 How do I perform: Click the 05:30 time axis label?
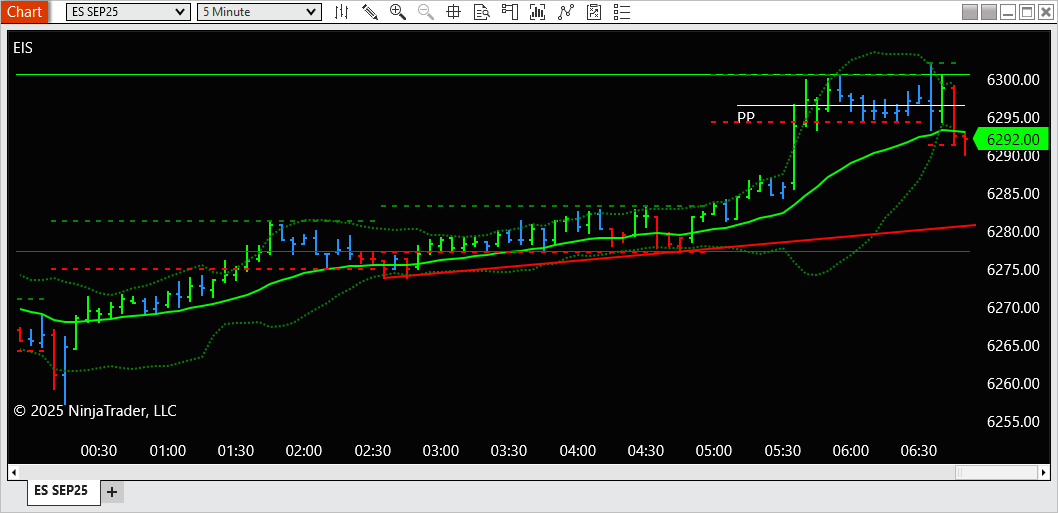(x=783, y=450)
